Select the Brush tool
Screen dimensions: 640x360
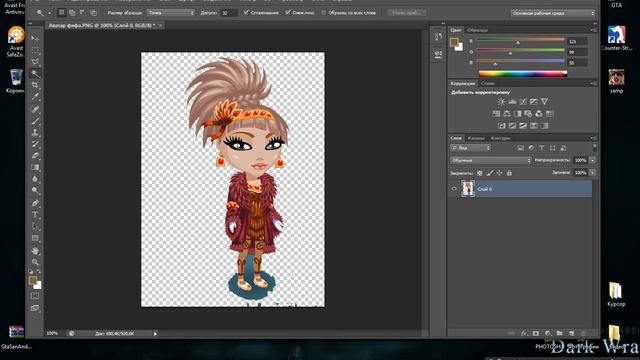[36, 121]
